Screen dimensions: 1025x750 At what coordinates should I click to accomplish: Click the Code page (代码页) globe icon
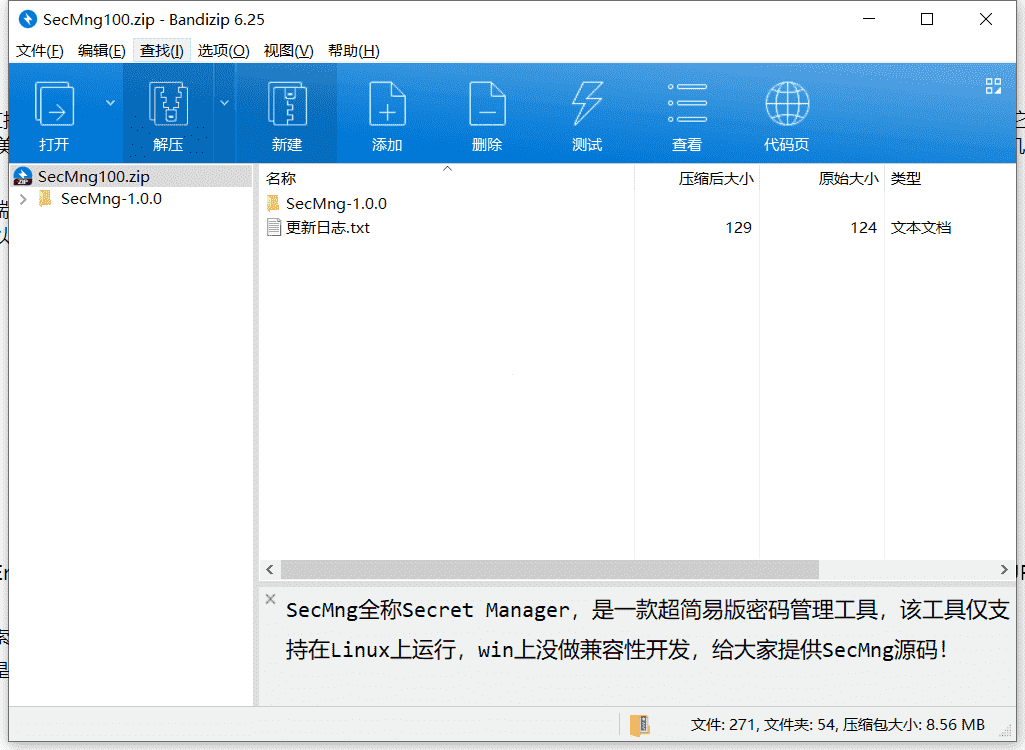[x=787, y=103]
